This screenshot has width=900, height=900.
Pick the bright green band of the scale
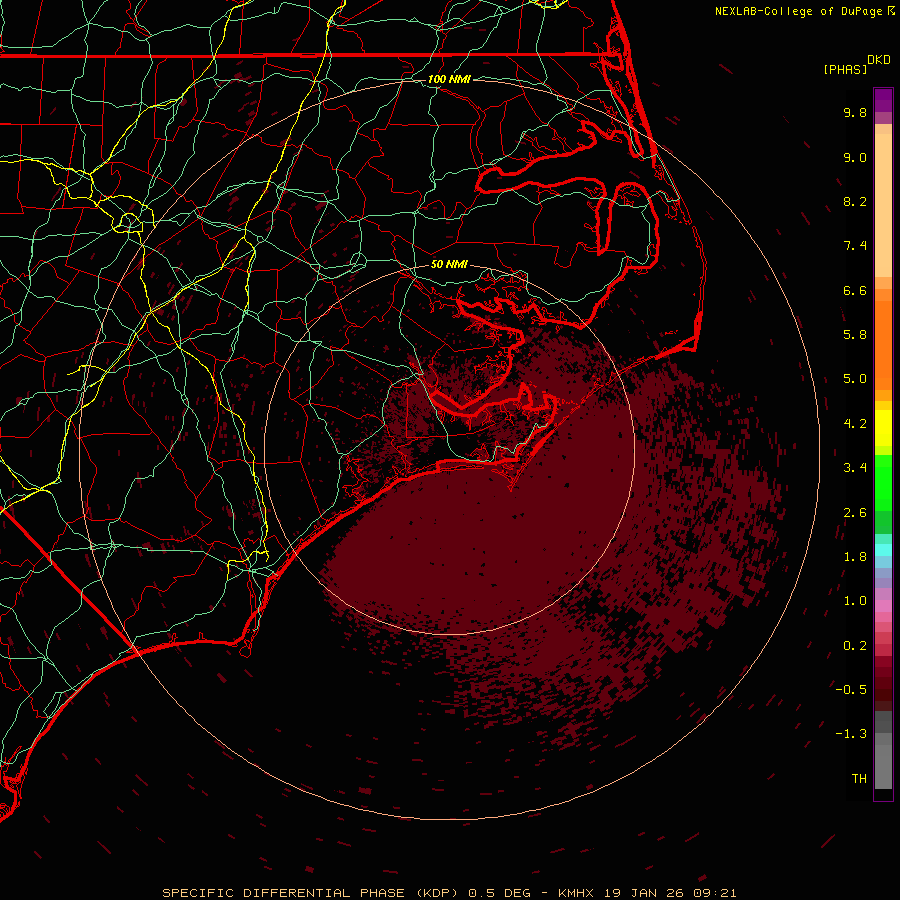coord(883,483)
